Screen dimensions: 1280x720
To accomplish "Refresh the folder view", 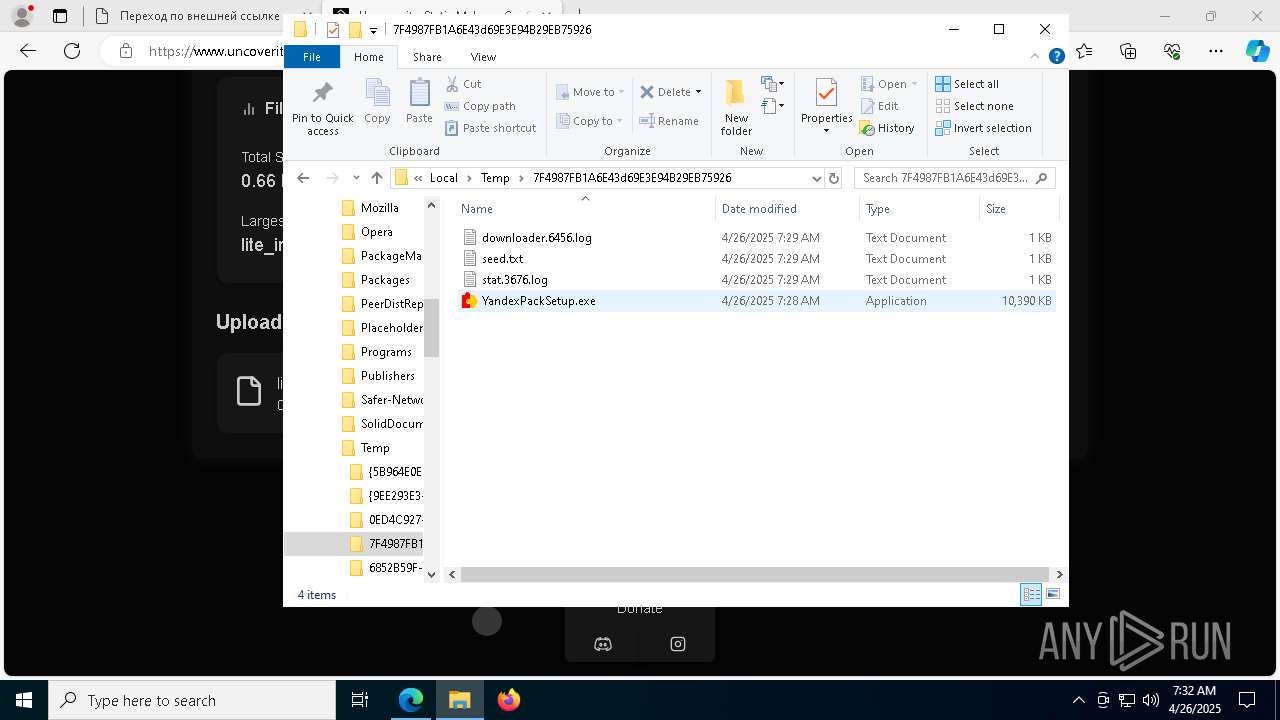I will pyautogui.click(x=834, y=178).
